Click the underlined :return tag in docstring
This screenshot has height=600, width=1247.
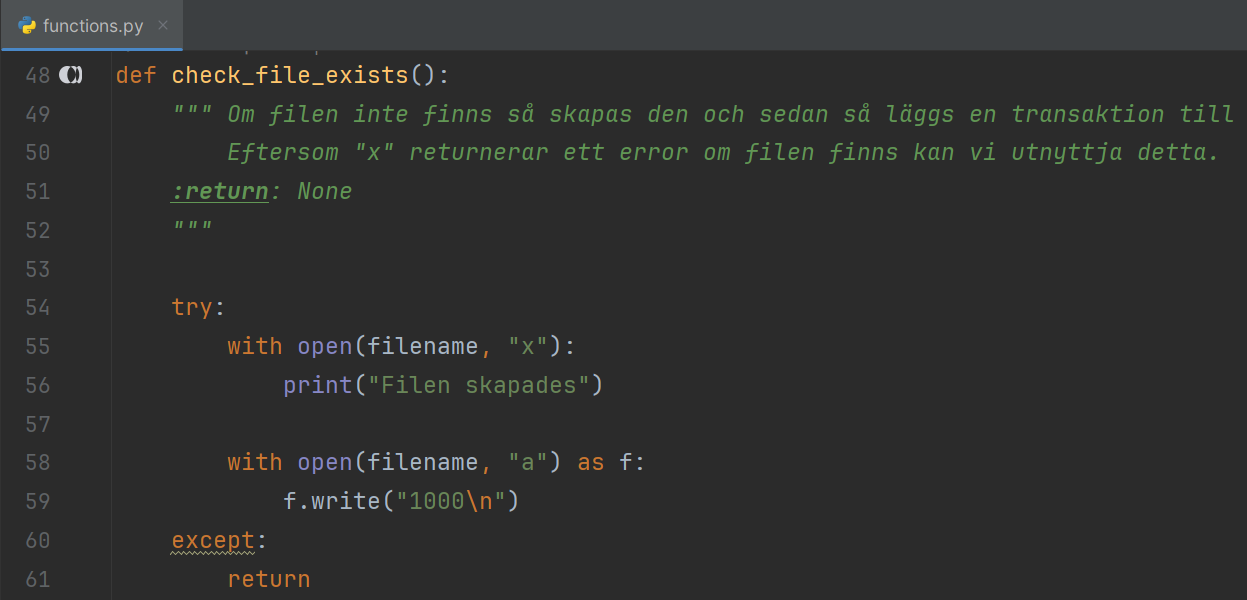point(219,191)
